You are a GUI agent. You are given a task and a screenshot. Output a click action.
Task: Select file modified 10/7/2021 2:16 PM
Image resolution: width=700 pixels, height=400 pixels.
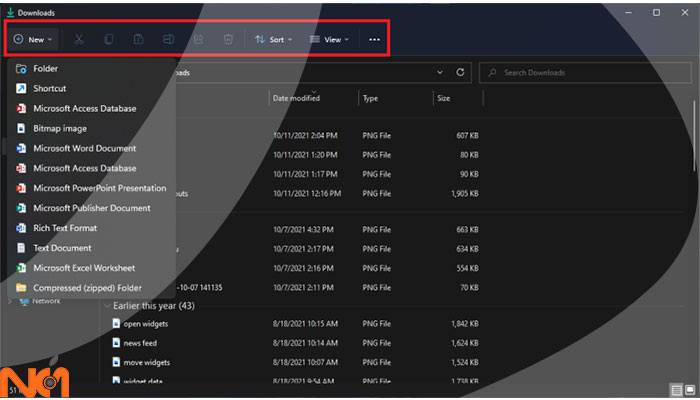pyautogui.click(x=303, y=268)
